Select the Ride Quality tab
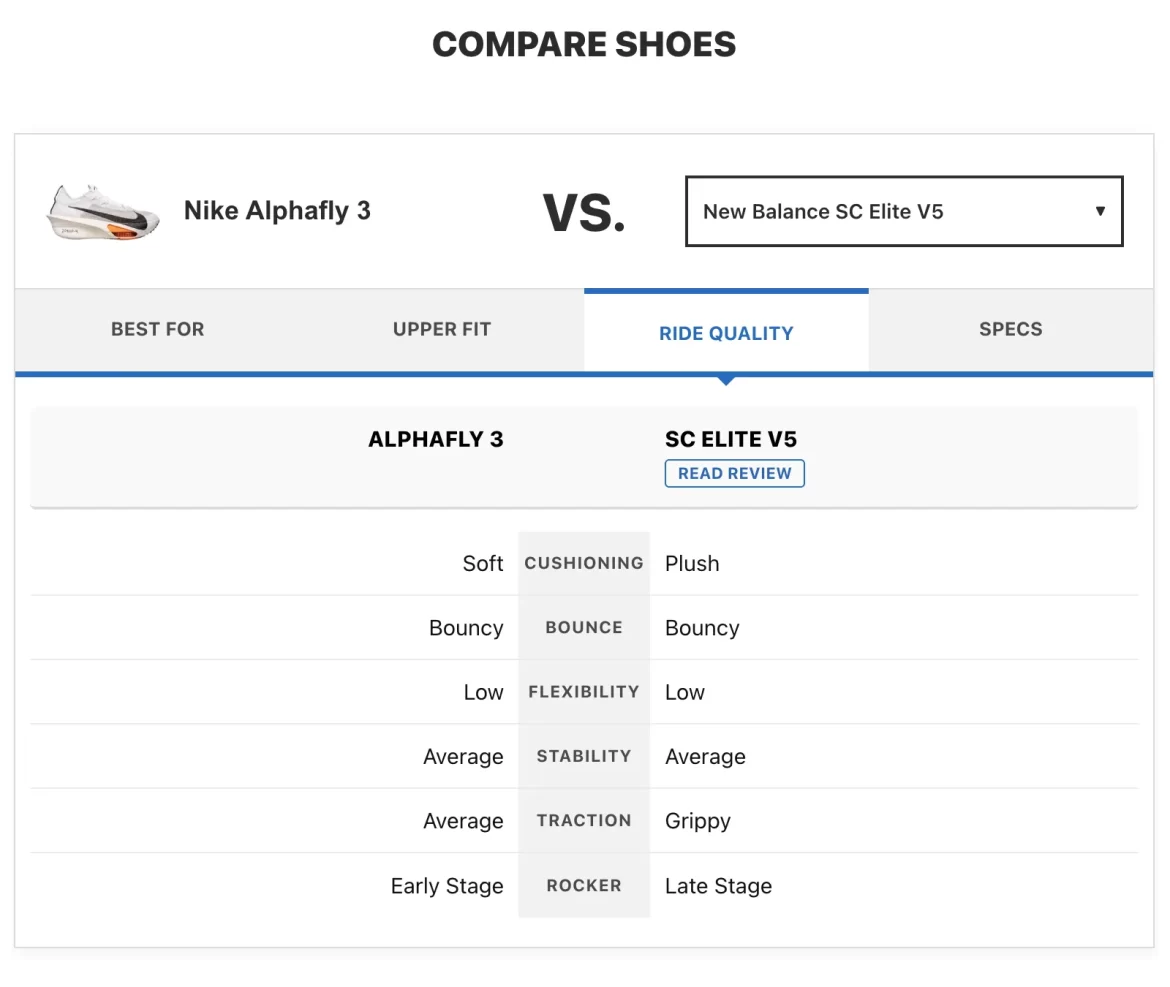This screenshot has width=1170, height=987. click(x=726, y=333)
